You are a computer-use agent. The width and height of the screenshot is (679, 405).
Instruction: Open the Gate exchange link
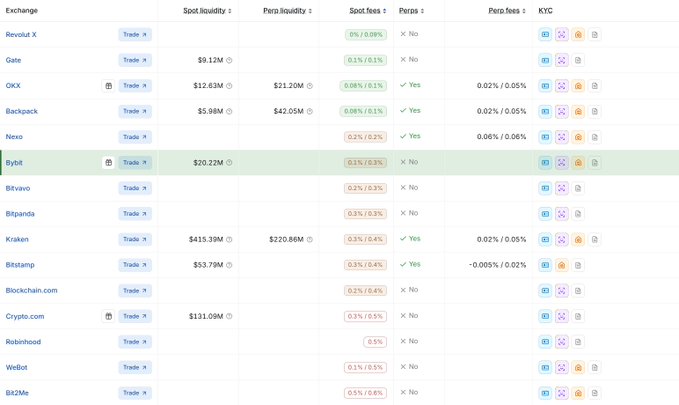tap(13, 60)
